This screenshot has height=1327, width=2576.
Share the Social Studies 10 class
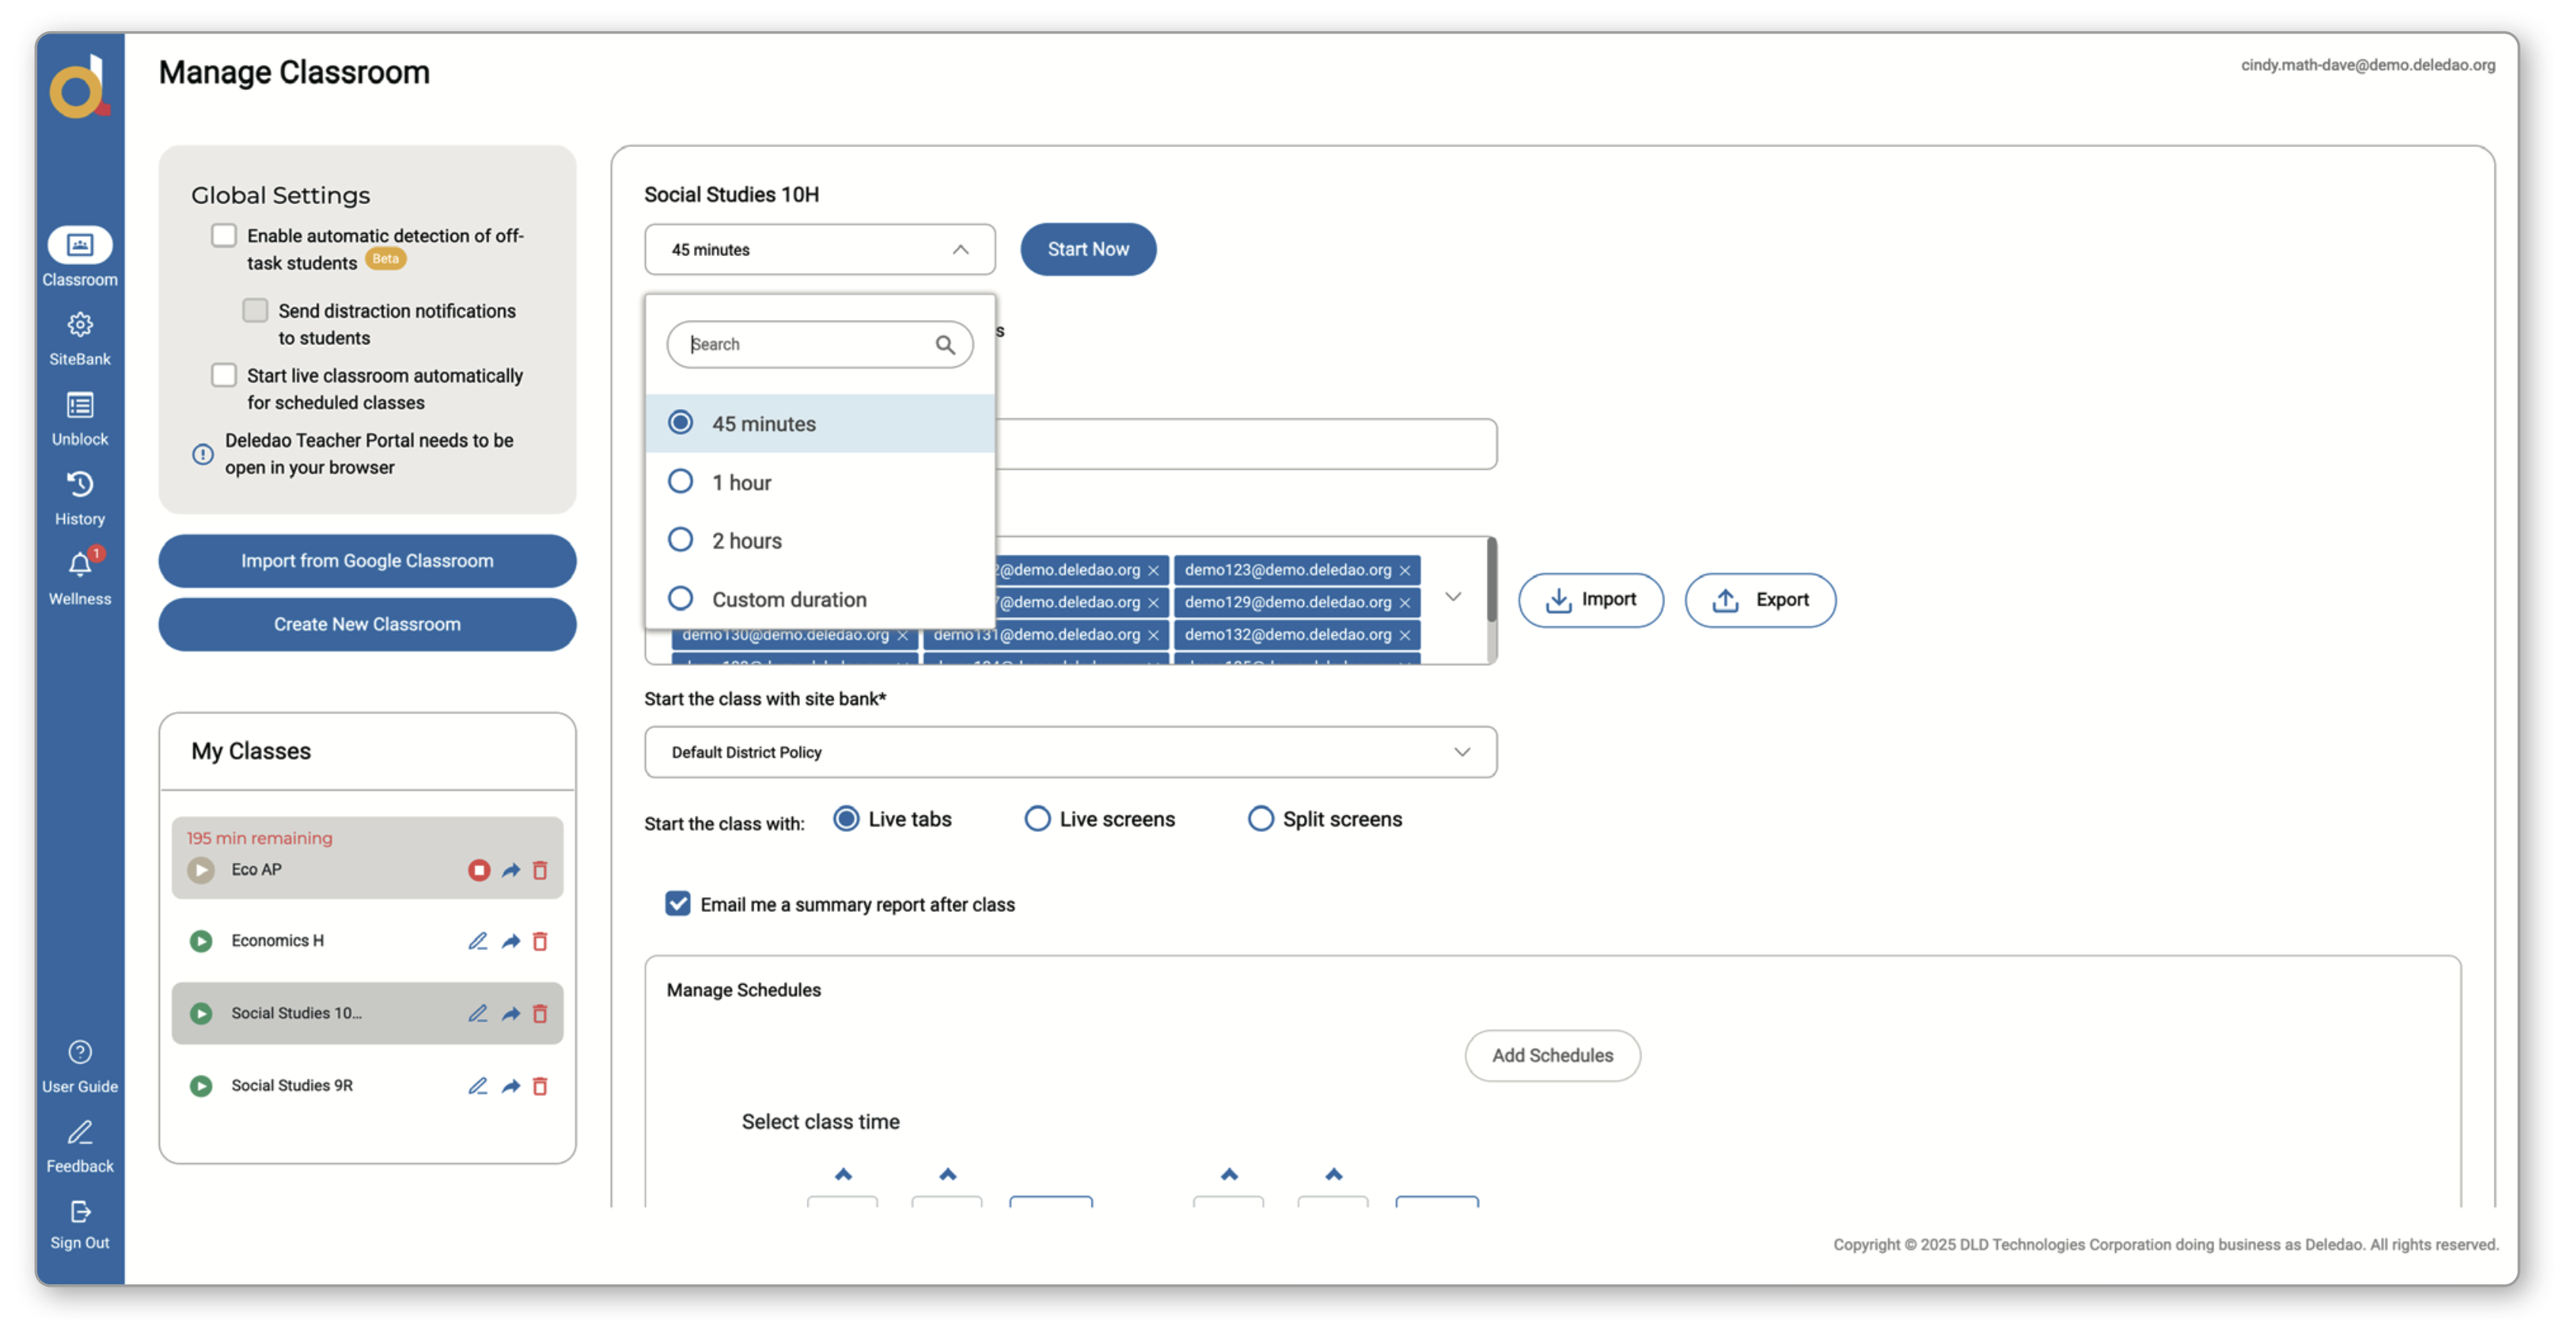point(510,1014)
